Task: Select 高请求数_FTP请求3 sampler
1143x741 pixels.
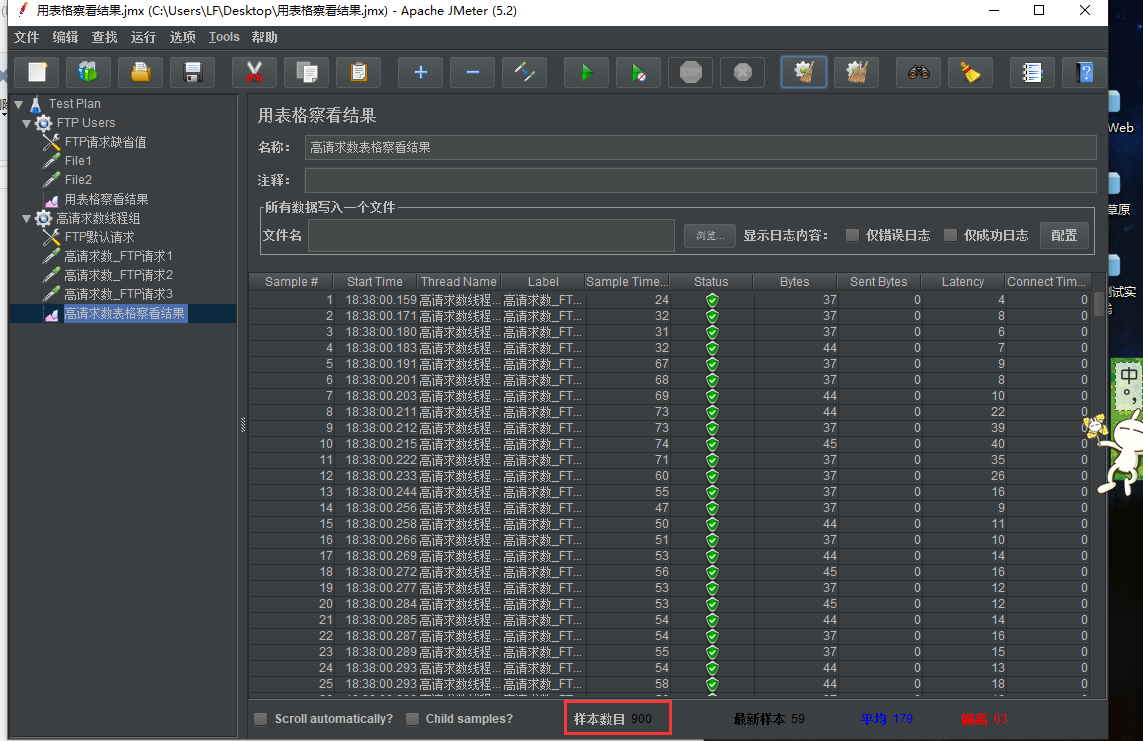Action: pyautogui.click(x=118, y=294)
